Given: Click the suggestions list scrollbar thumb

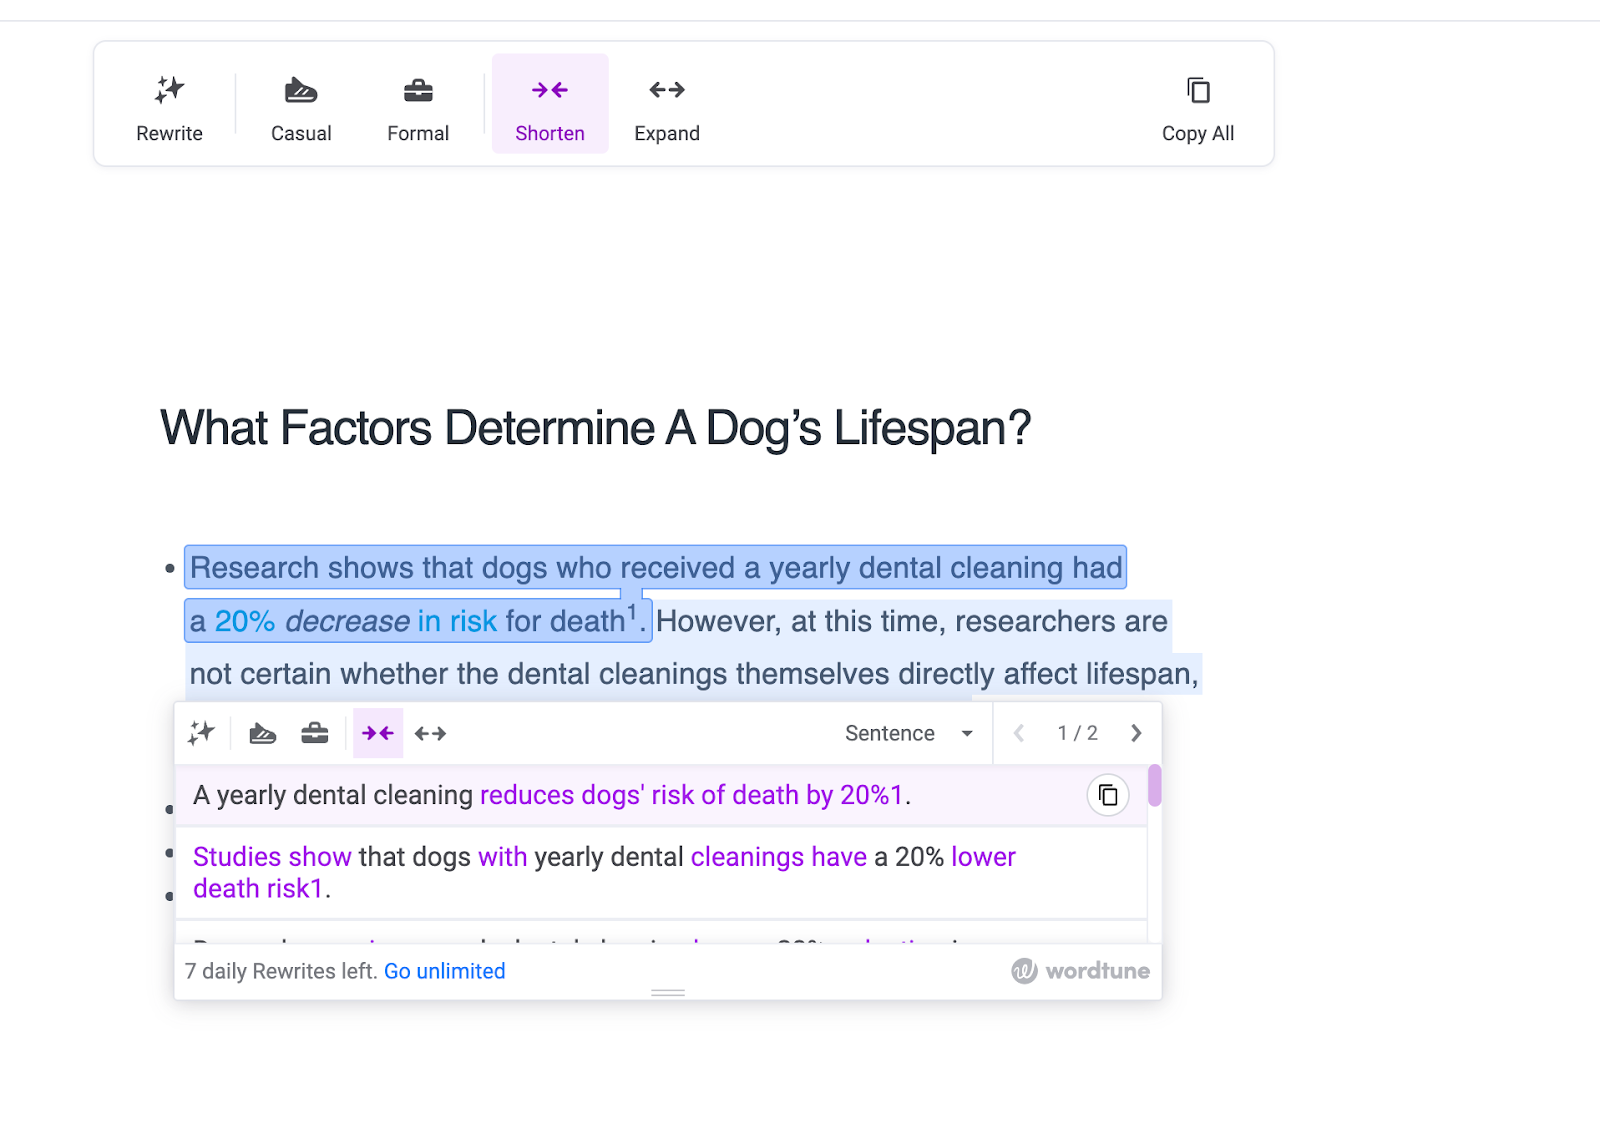Looking at the screenshot, I should coord(1155,785).
